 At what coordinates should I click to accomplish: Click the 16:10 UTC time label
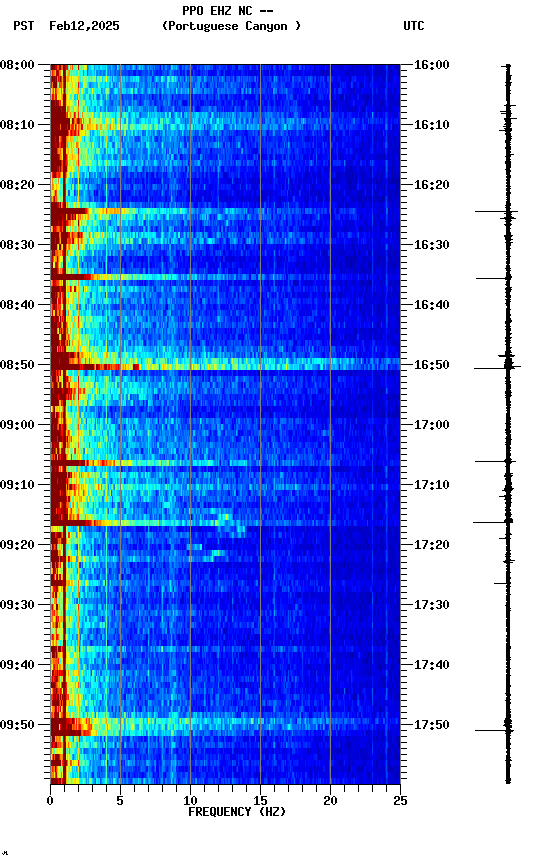tap(431, 125)
